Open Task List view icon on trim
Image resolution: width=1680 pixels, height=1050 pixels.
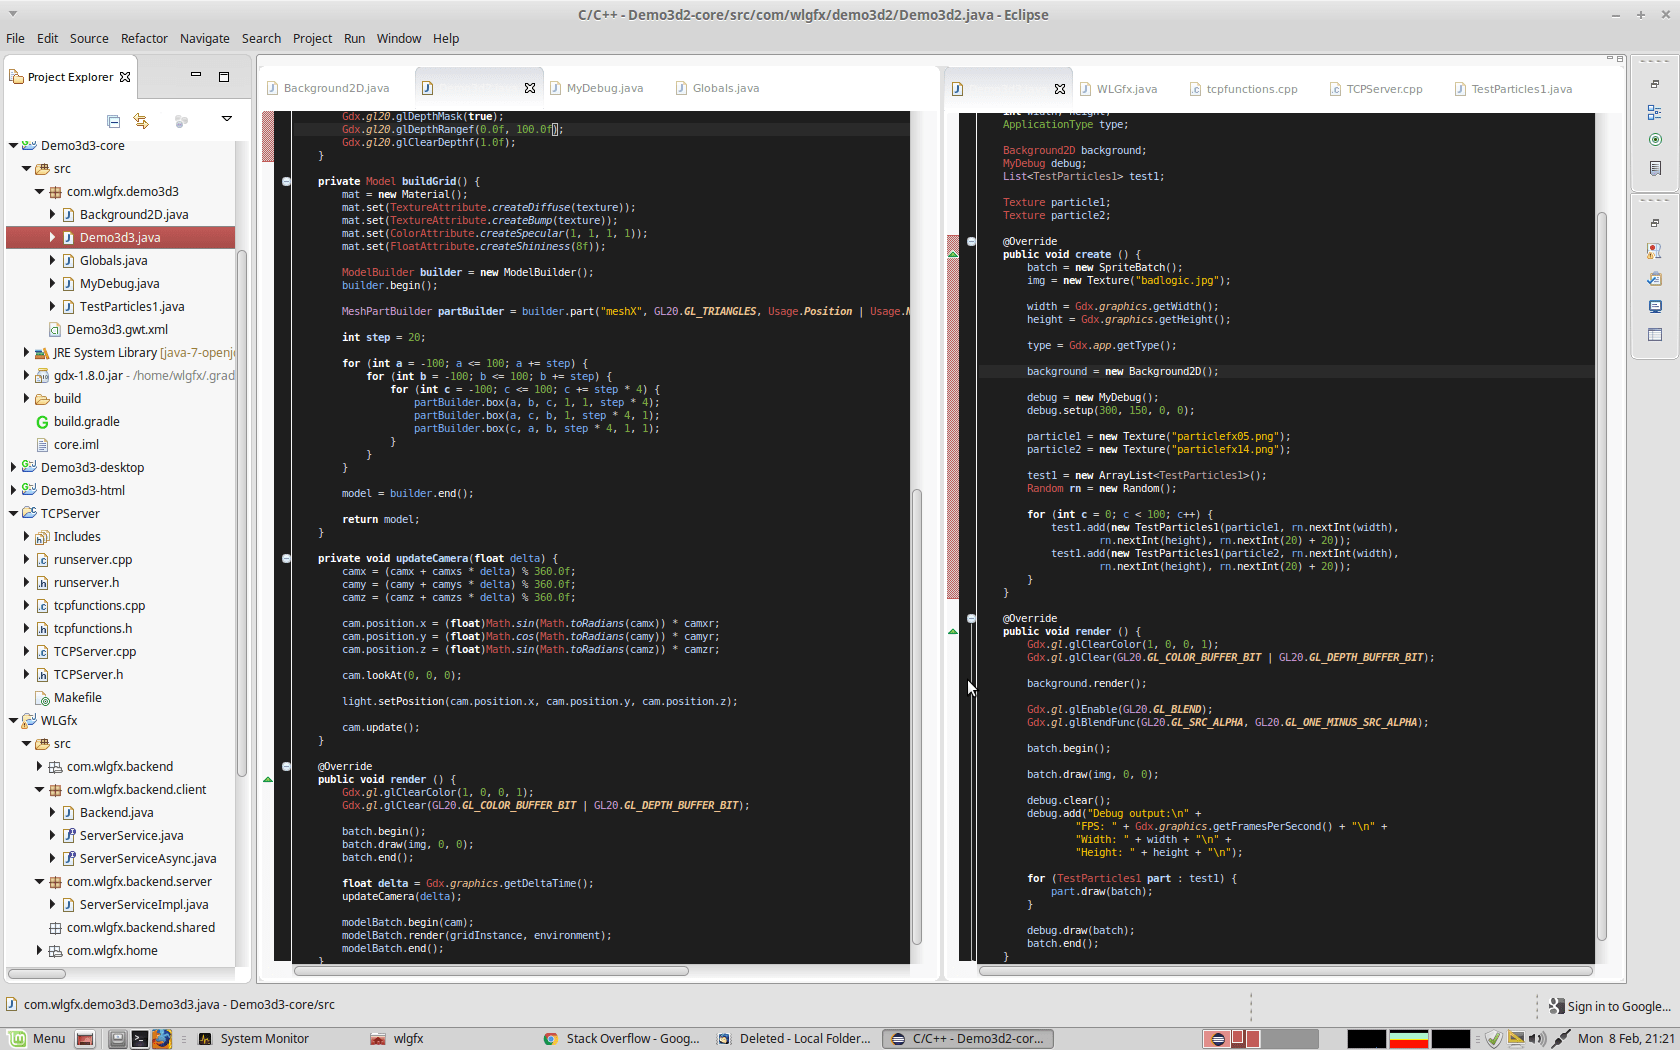(1655, 168)
